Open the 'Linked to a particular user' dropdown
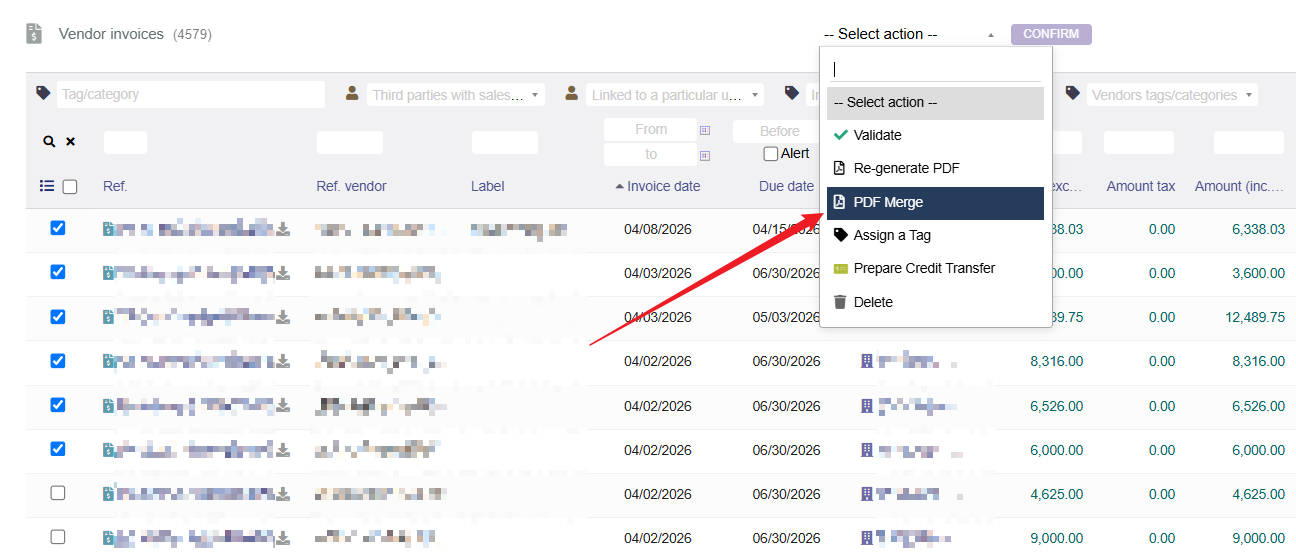This screenshot has height=559, width=1296. [x=674, y=95]
